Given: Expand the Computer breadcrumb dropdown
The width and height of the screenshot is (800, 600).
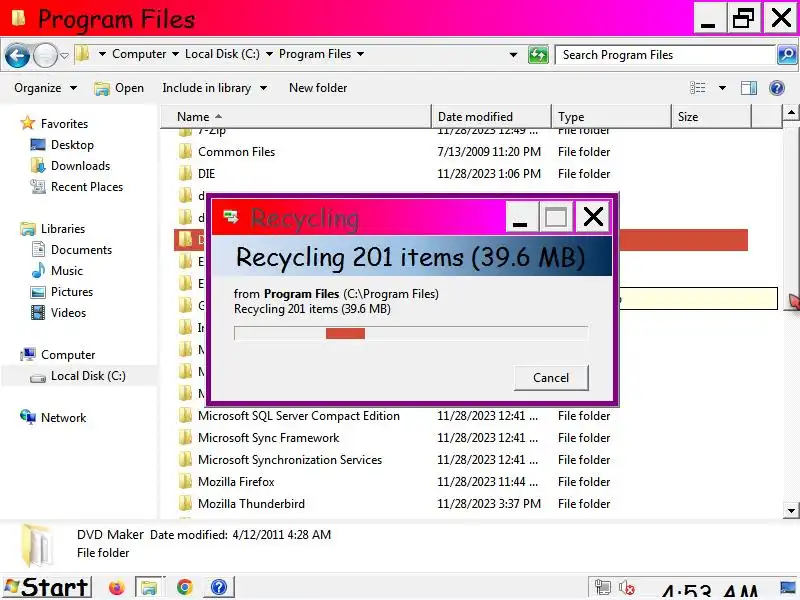Looking at the screenshot, I should [x=175, y=54].
